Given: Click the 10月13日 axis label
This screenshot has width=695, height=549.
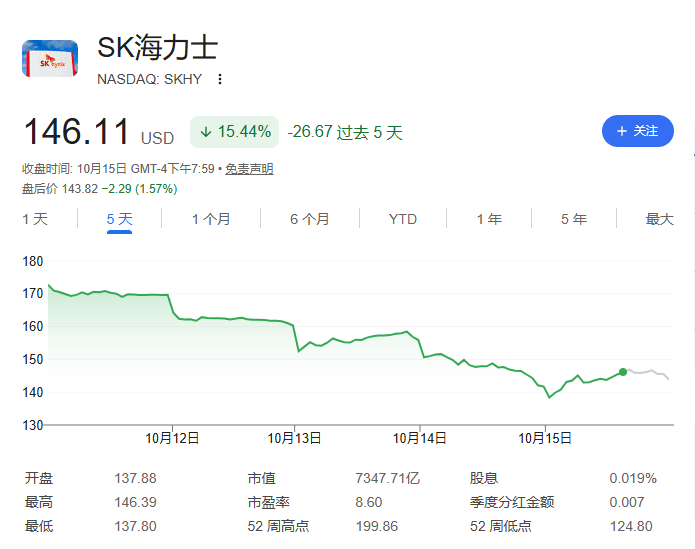Looking at the screenshot, I should [294, 438].
